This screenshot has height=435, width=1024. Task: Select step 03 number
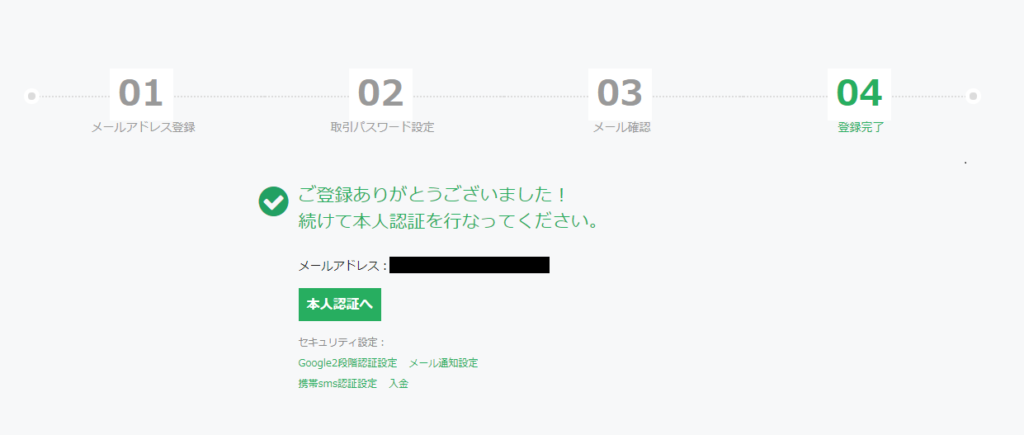click(x=620, y=93)
